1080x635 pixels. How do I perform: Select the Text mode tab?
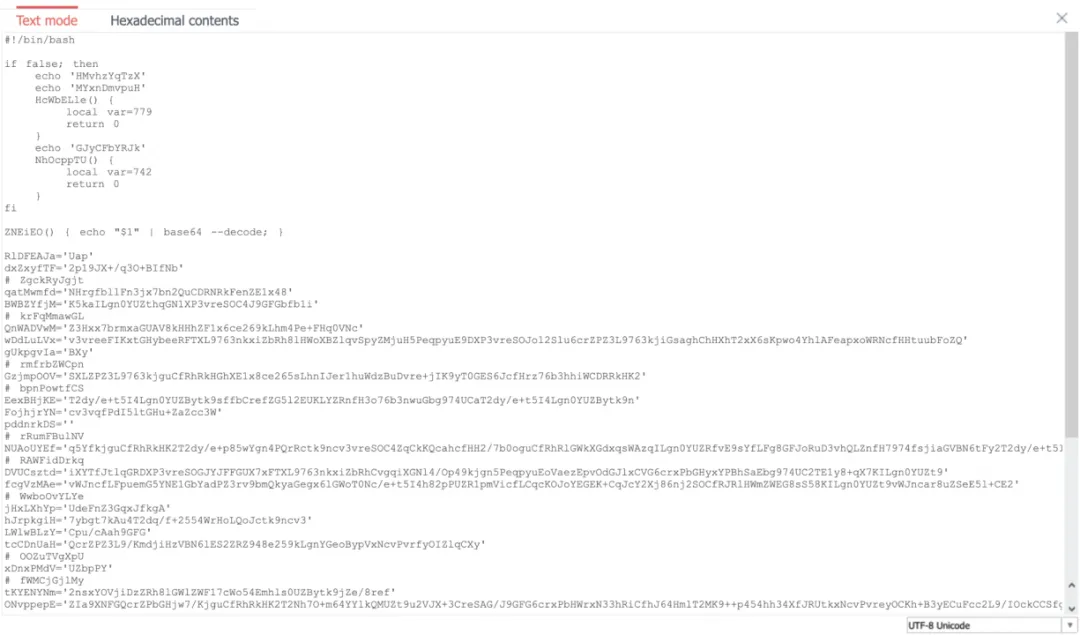(x=47, y=21)
